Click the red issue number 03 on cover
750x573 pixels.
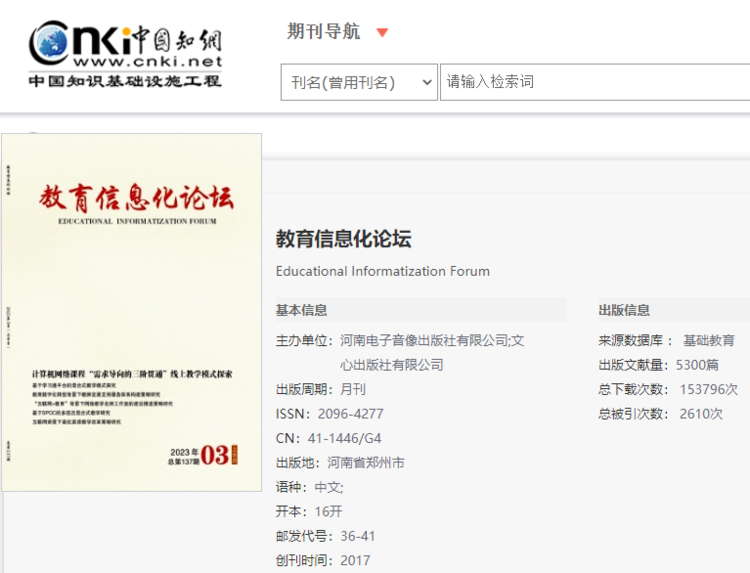(x=215, y=455)
